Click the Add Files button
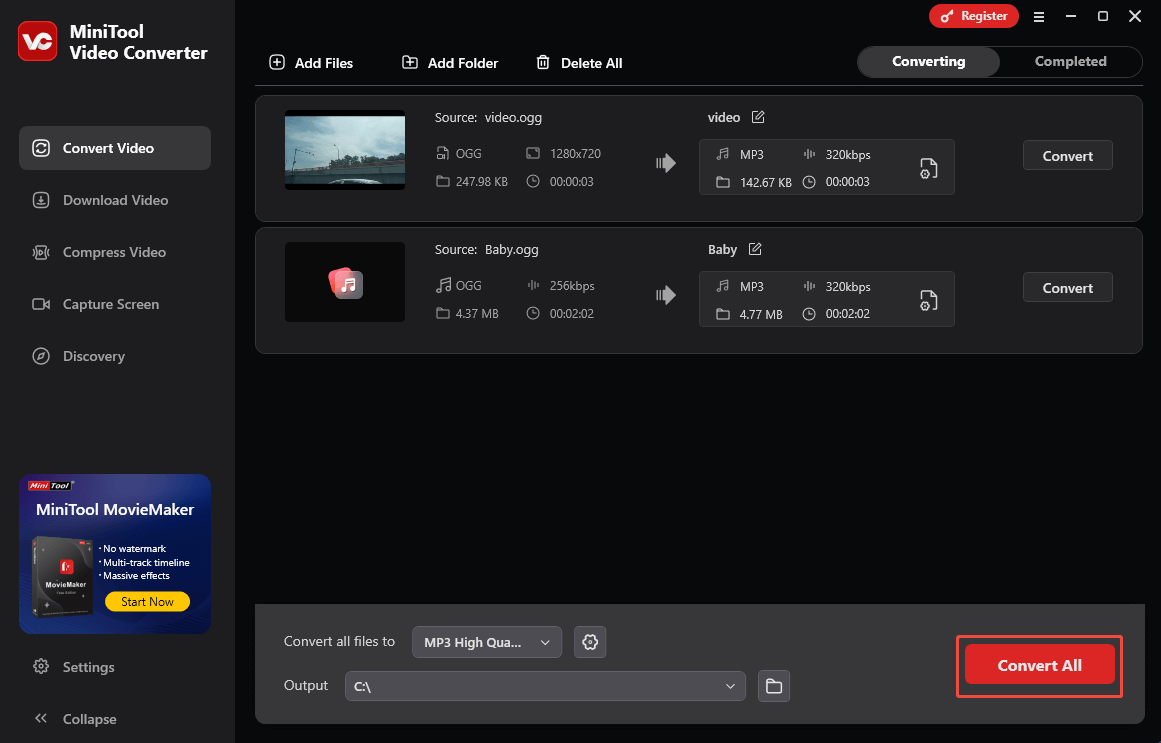This screenshot has height=743, width=1161. point(311,63)
